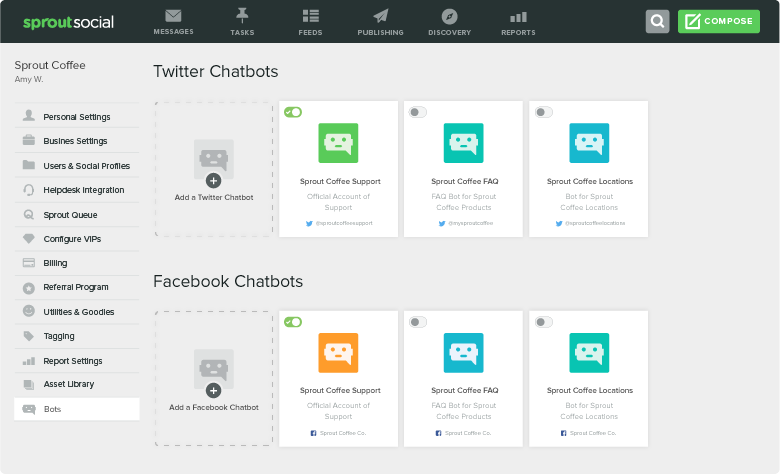The height and width of the screenshot is (475, 780).
Task: Click Add a Twitter Chatbot label
Action: (214, 197)
